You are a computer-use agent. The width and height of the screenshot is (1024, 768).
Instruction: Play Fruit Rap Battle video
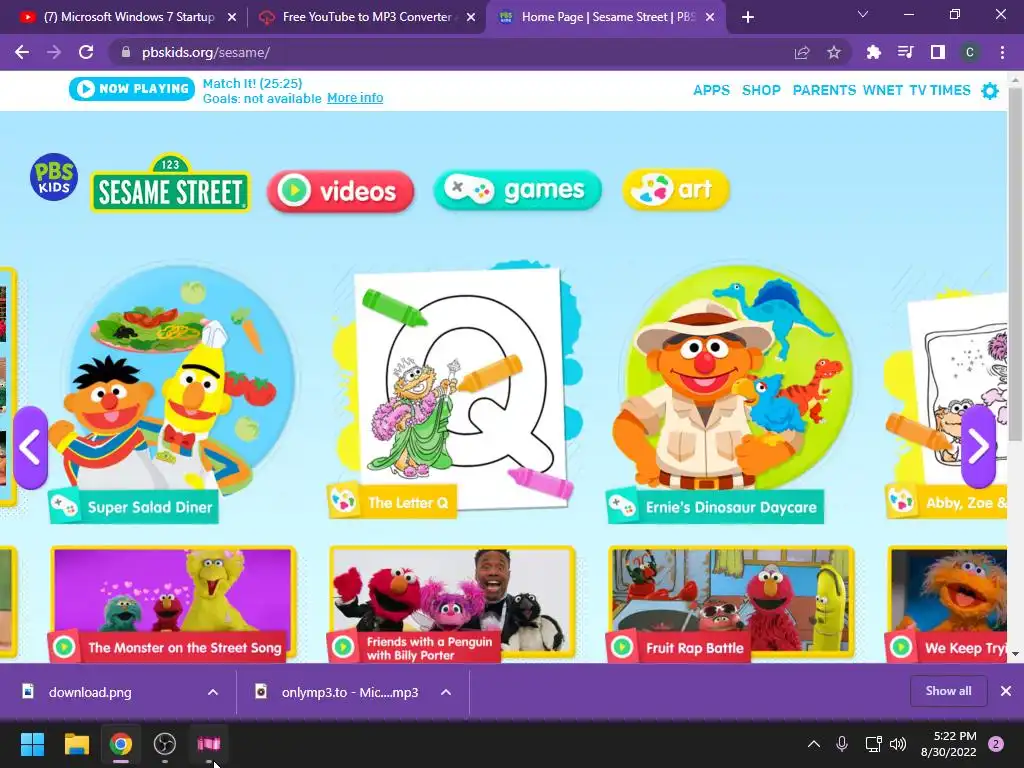pos(730,604)
